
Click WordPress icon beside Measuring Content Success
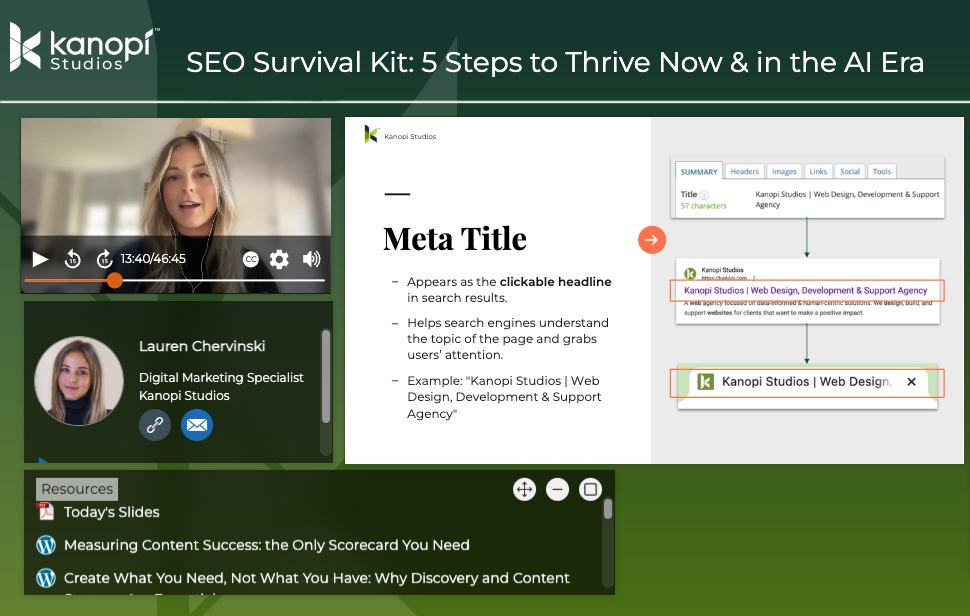coord(46,545)
